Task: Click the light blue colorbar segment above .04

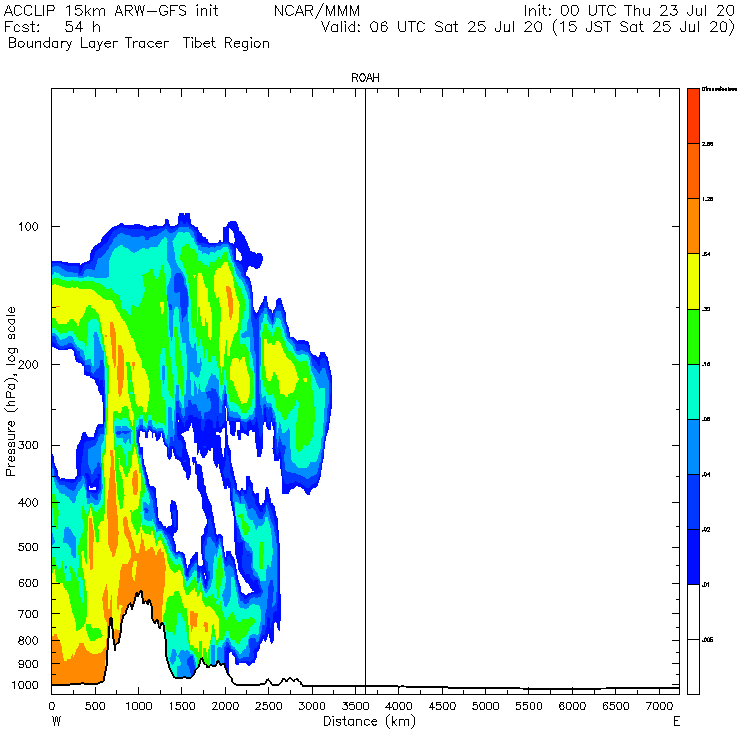Action: coord(693,447)
